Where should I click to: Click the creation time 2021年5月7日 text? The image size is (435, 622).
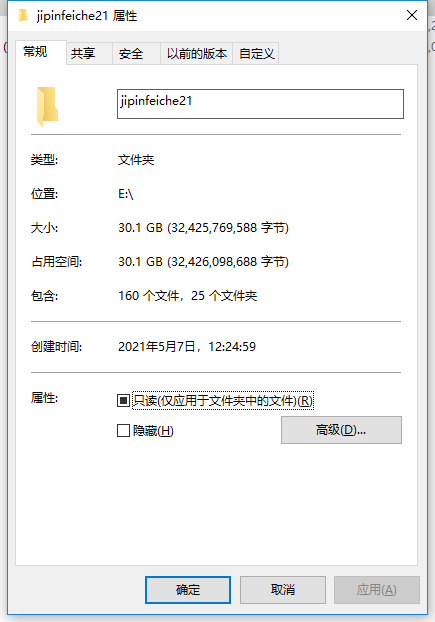pos(157,347)
